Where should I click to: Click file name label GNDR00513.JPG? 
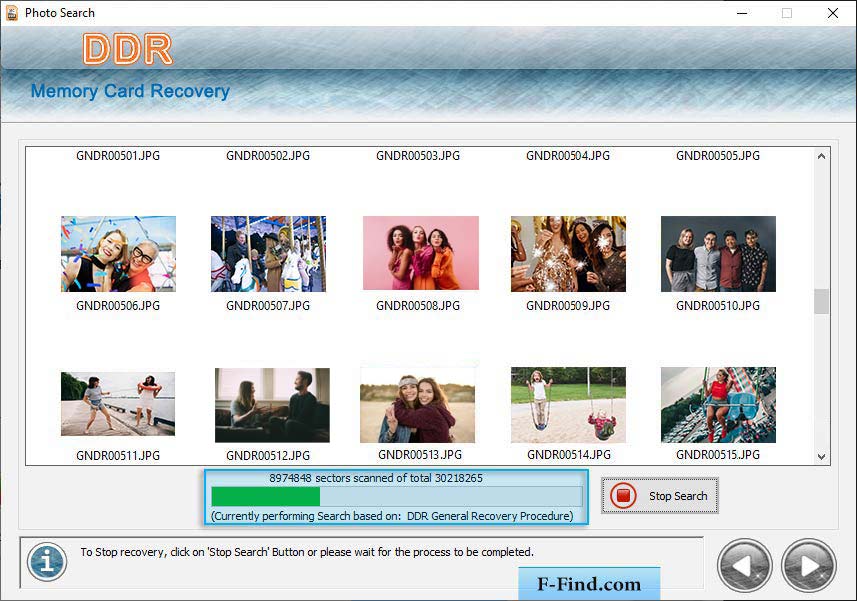[x=420, y=455]
